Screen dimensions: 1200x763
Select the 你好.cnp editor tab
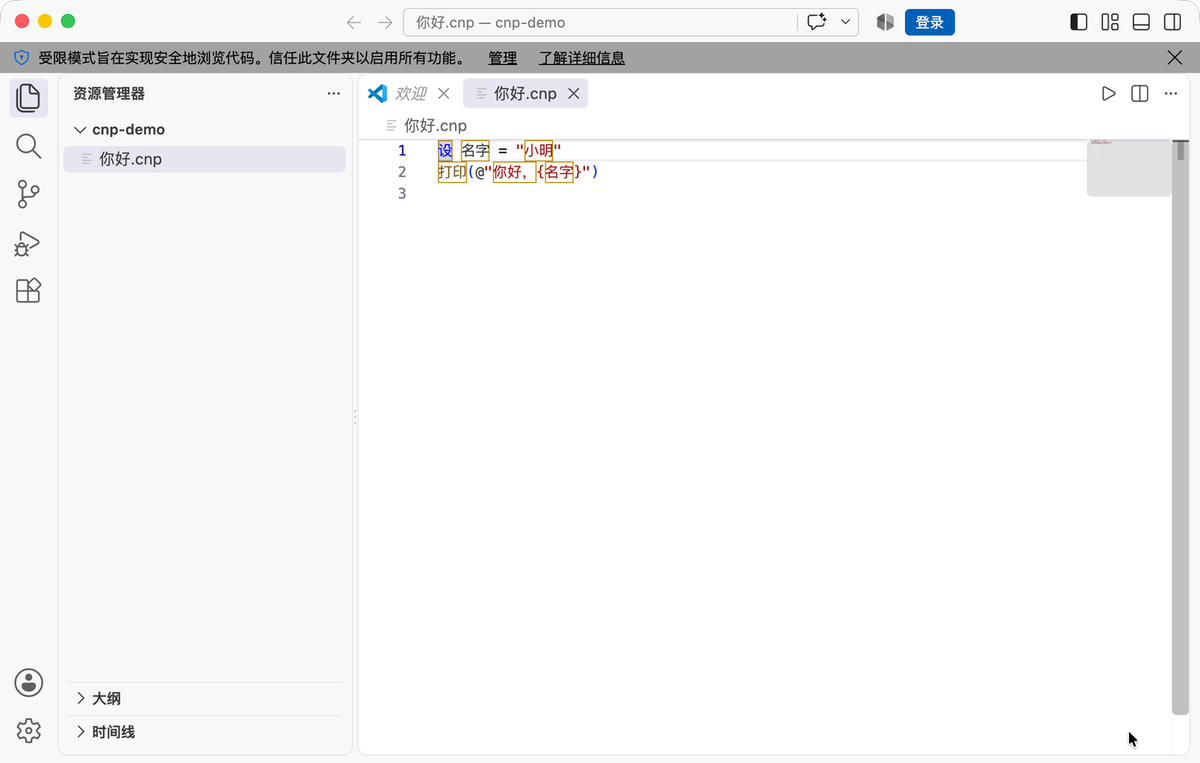coord(525,93)
